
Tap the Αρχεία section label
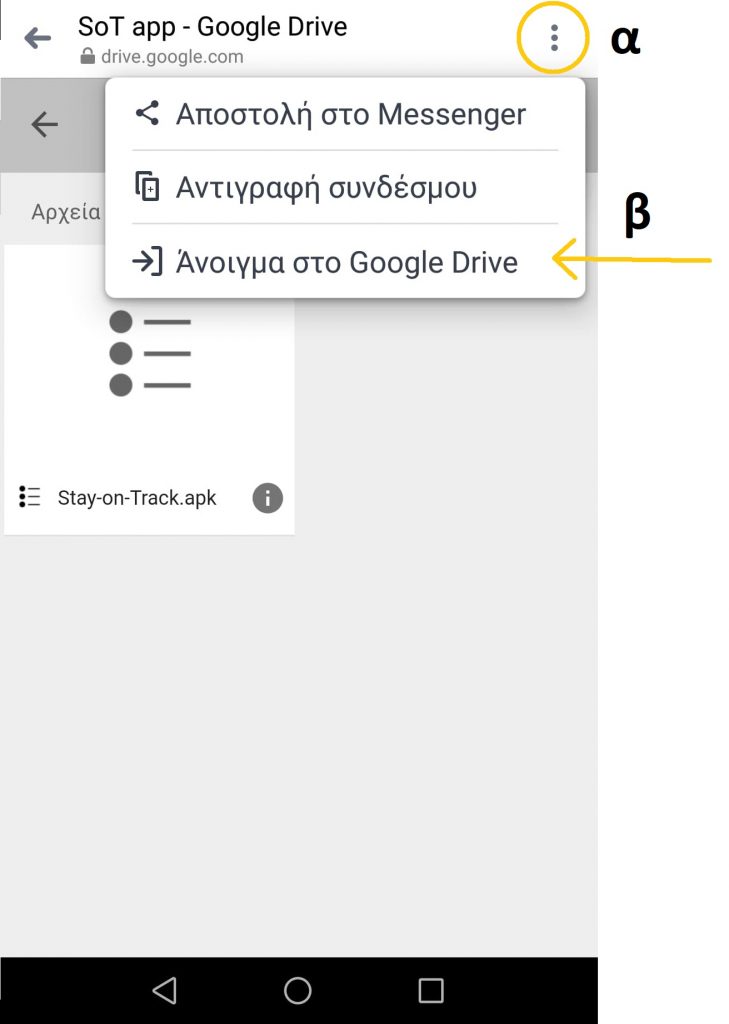point(66,212)
